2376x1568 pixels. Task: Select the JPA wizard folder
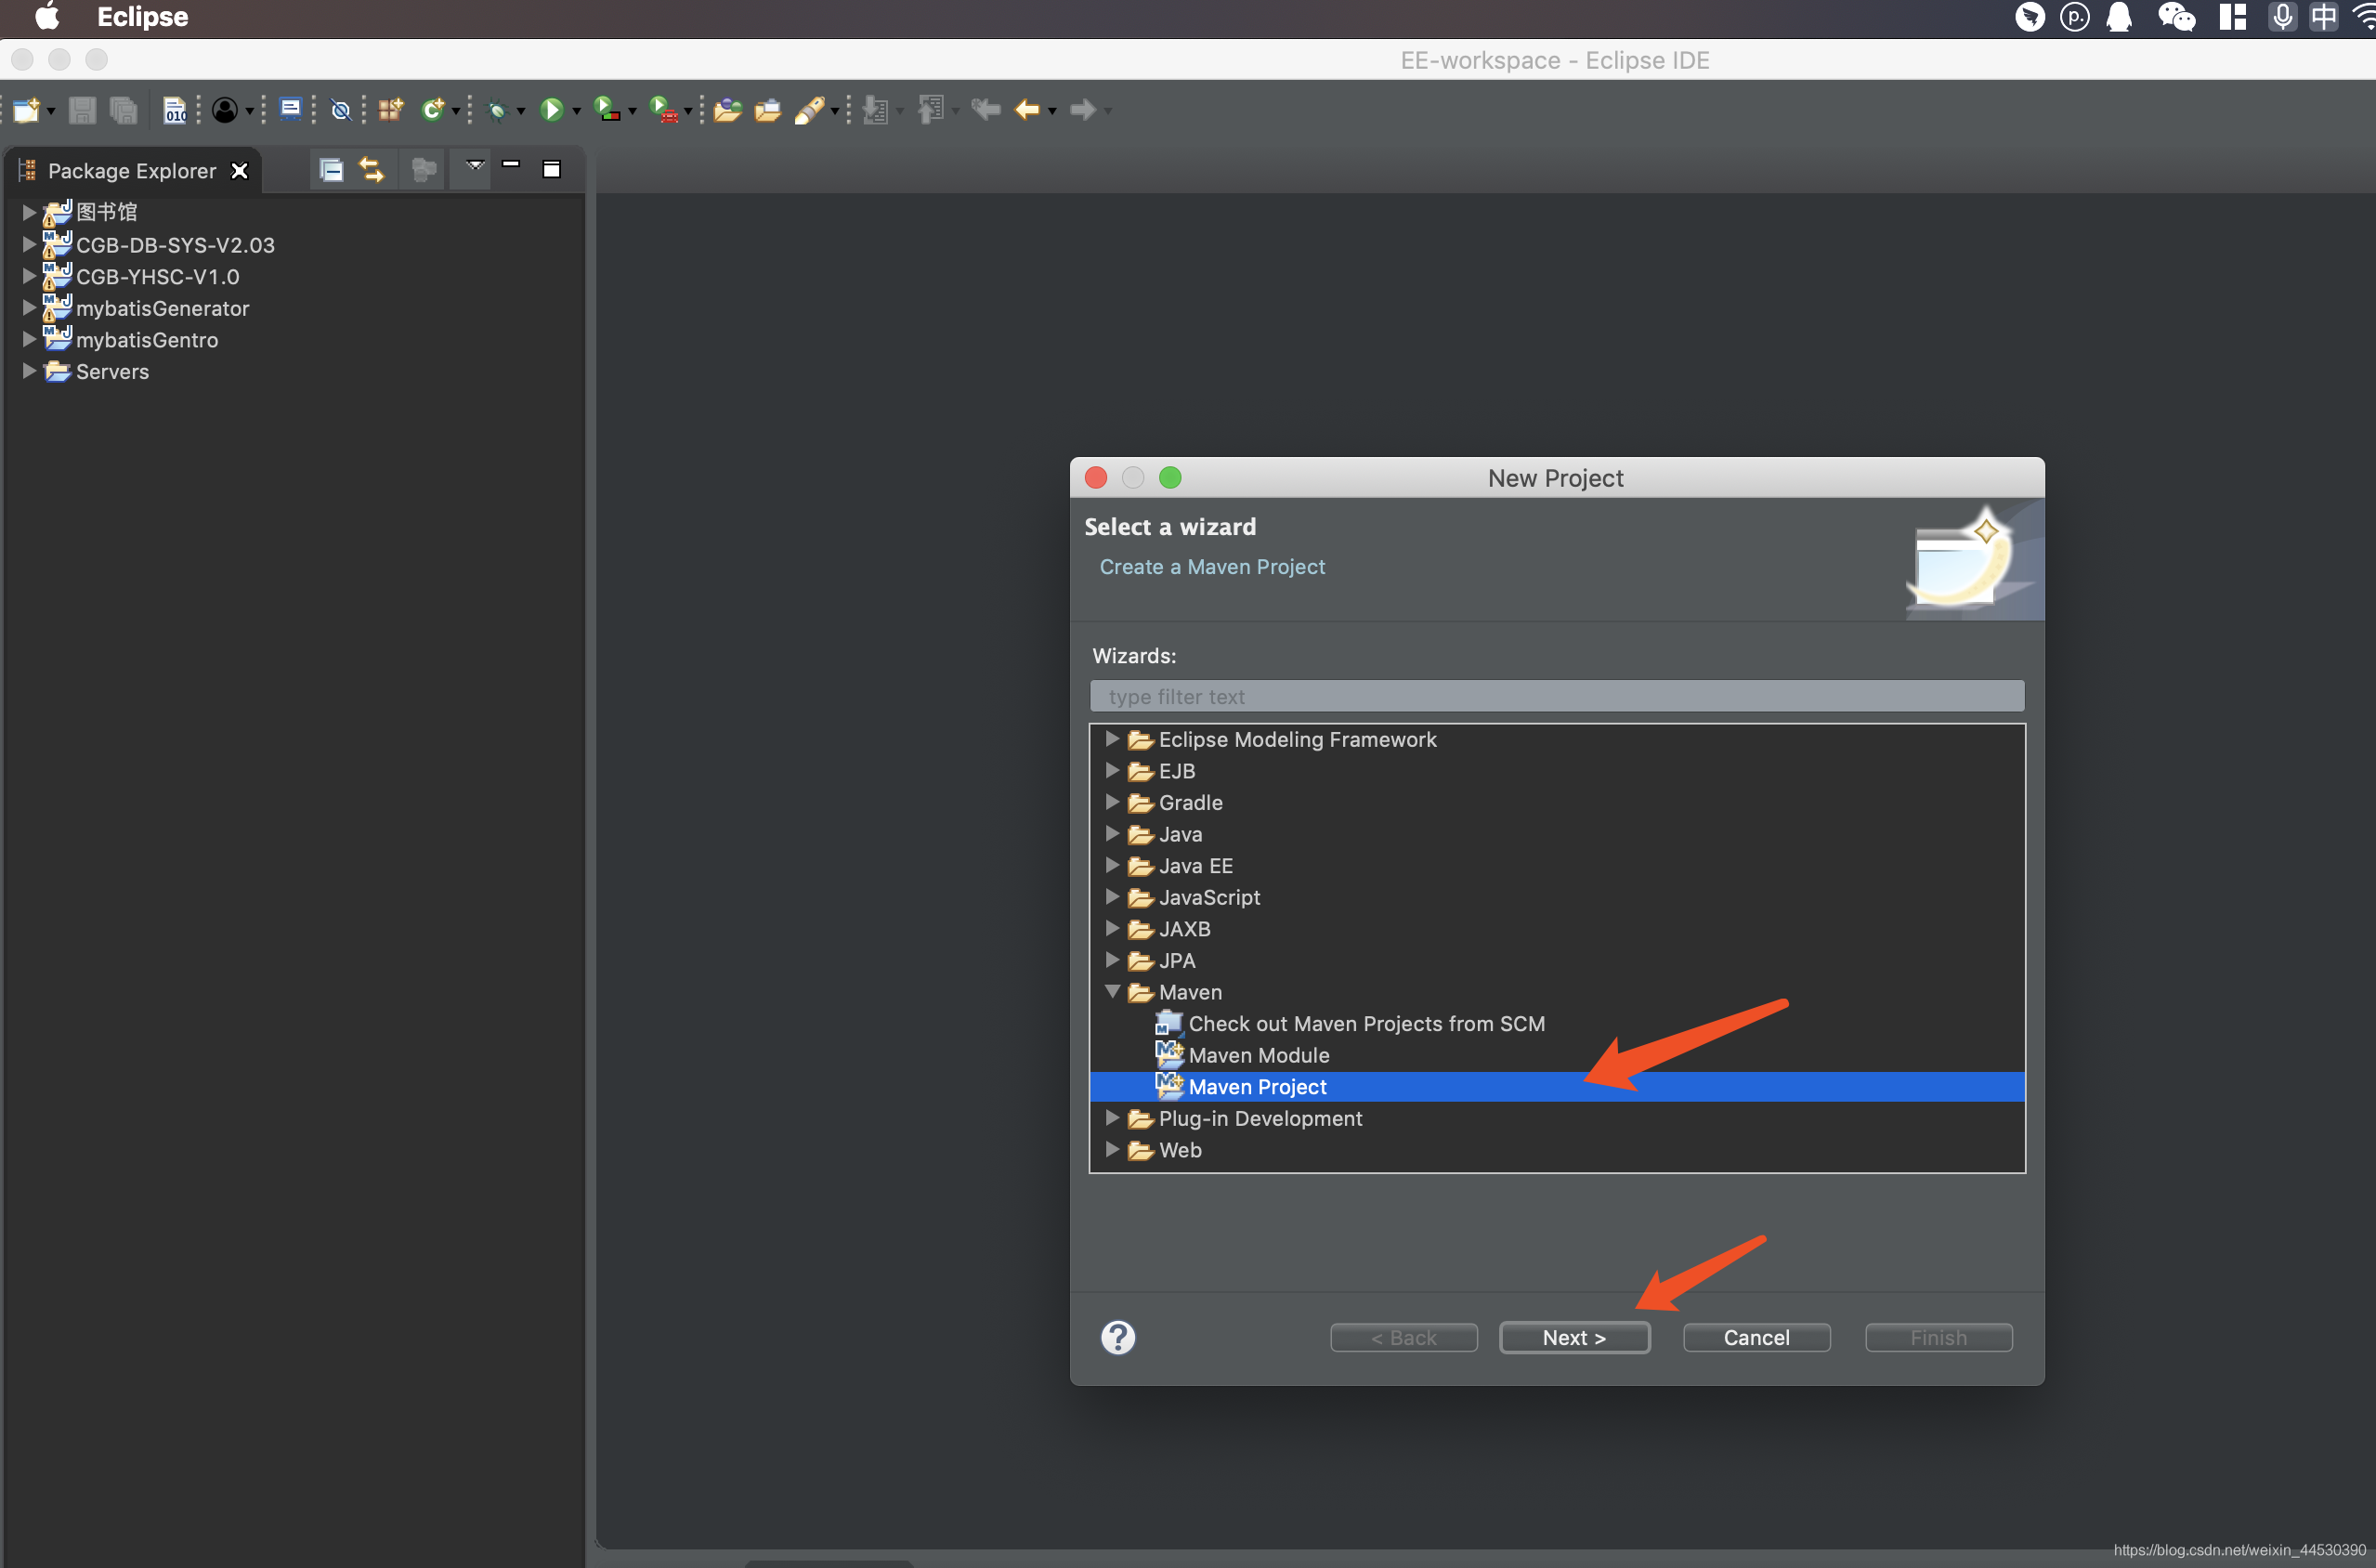coord(1176,960)
